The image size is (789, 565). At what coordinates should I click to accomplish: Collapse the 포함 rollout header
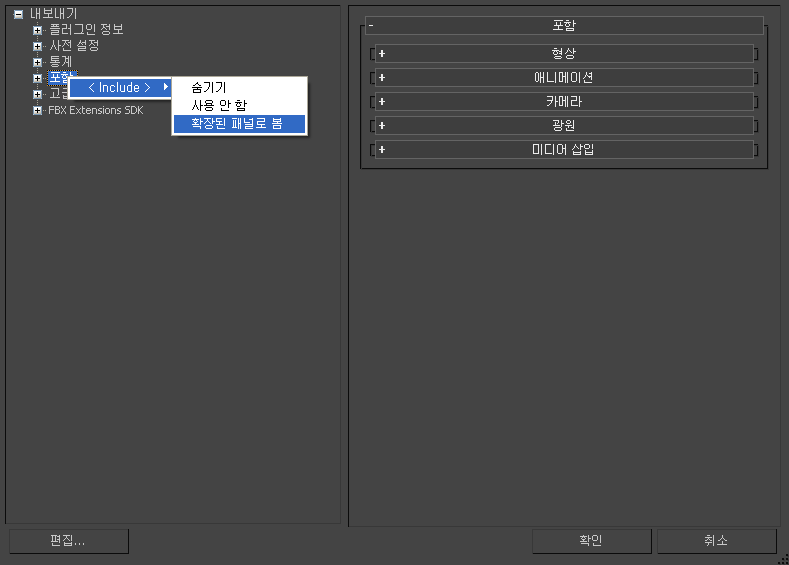pyautogui.click(x=564, y=25)
